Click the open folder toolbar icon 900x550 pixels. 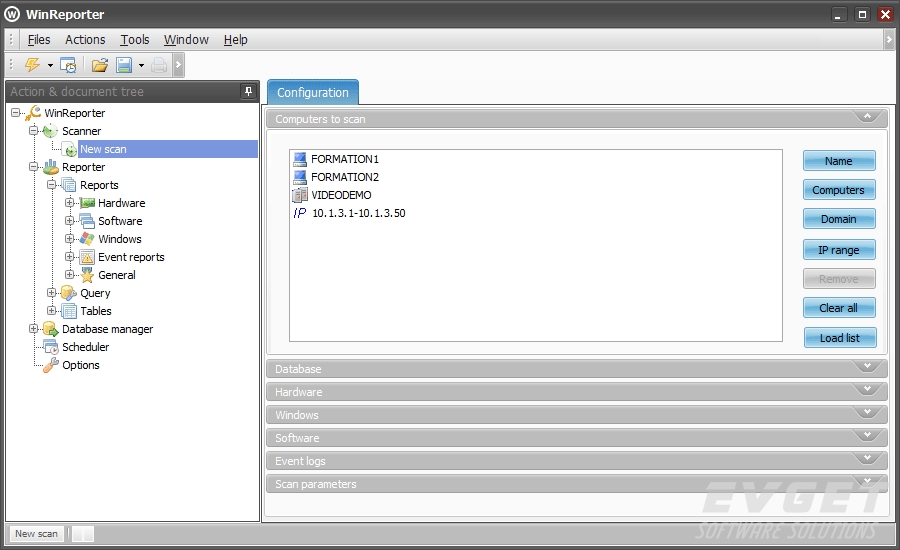coord(100,65)
